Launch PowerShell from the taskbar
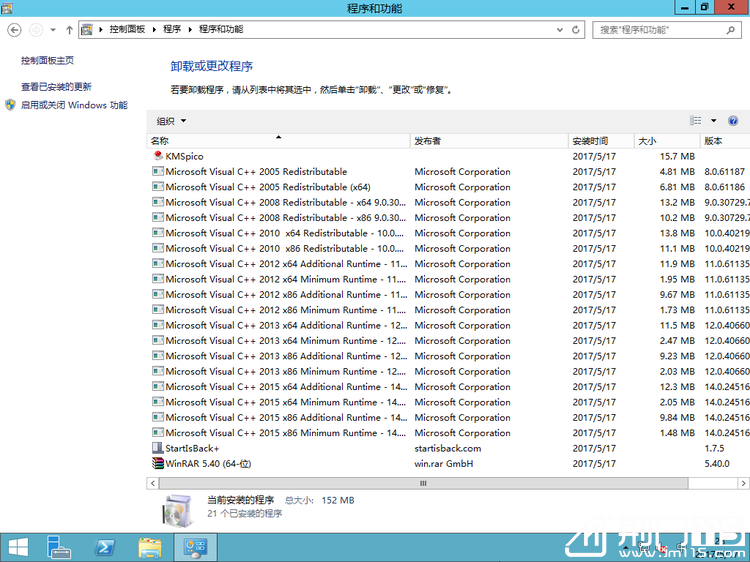This screenshot has width=750, height=562. pos(104,548)
